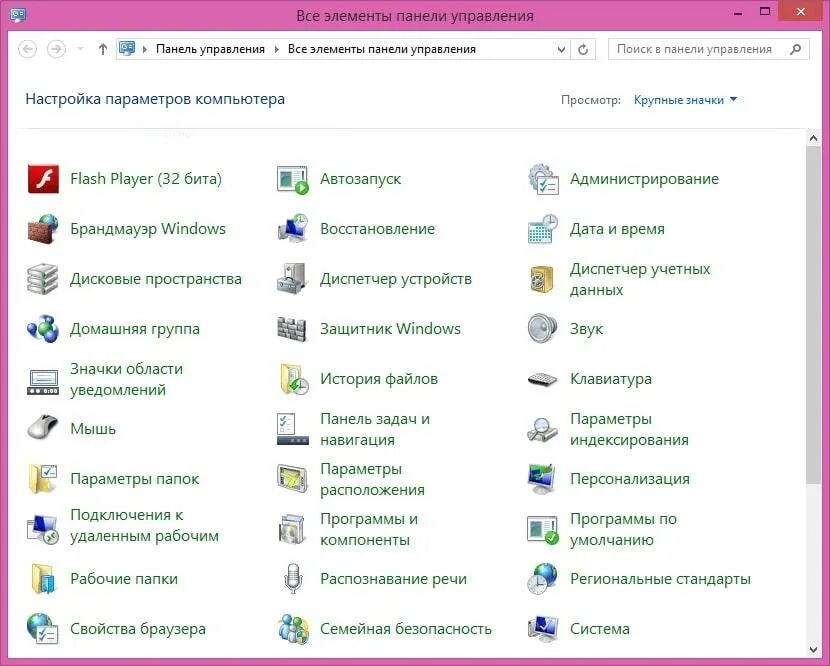The image size is (830, 666).
Task: Refresh the control panel view
Action: click(x=583, y=50)
